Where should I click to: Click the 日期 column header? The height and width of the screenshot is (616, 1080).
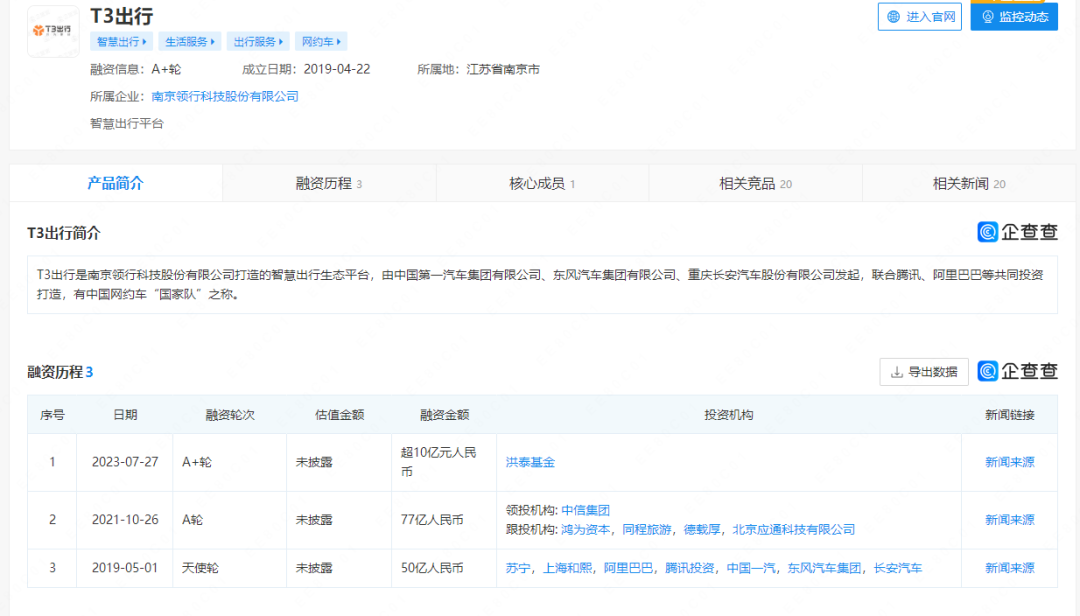pos(125,415)
